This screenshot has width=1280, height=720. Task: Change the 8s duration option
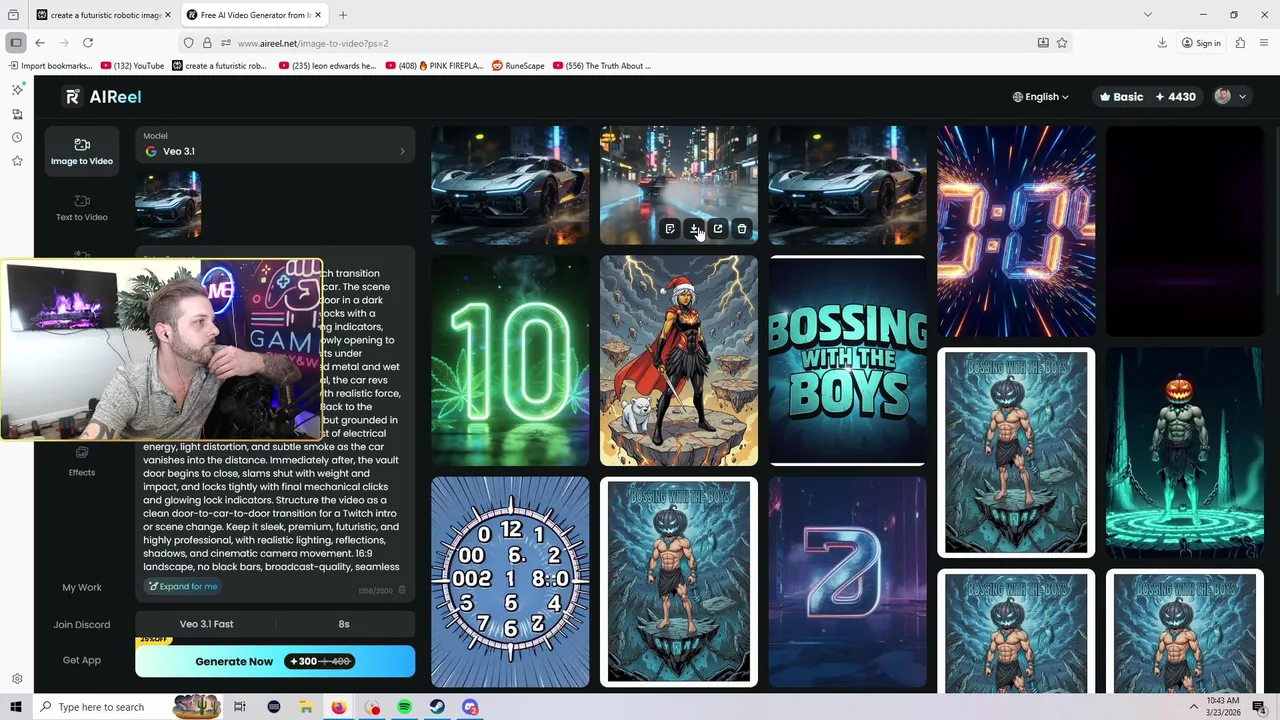[x=344, y=624]
